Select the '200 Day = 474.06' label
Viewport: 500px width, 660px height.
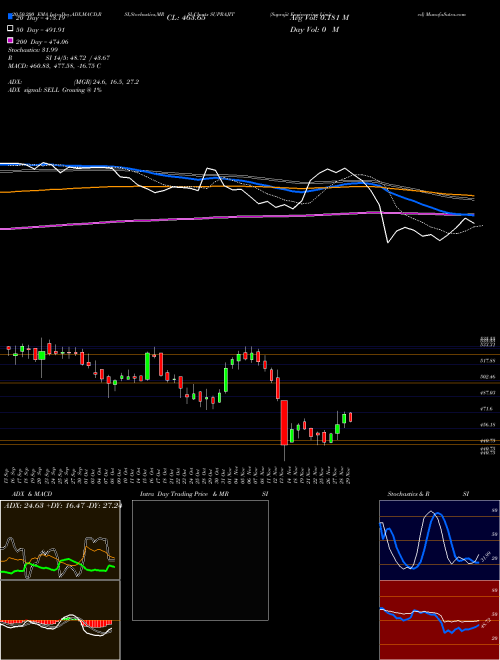click(42, 42)
